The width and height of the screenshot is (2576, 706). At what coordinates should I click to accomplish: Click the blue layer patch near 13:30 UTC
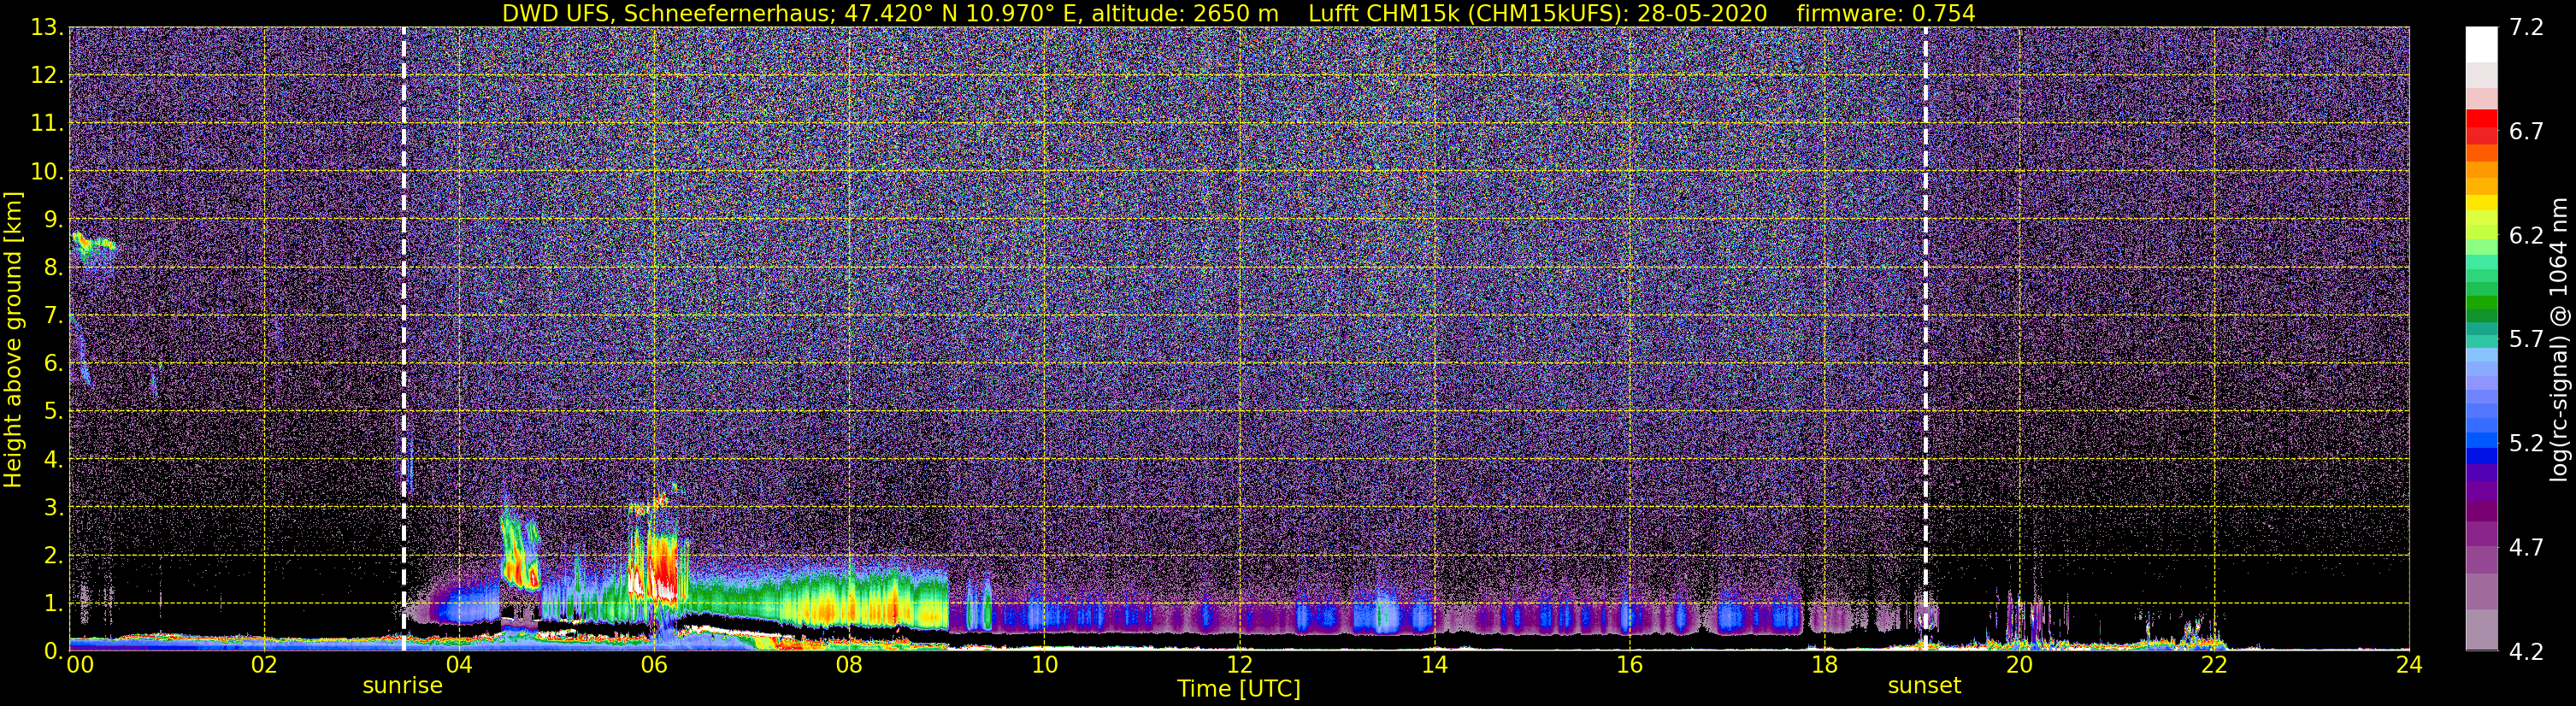1387,612
